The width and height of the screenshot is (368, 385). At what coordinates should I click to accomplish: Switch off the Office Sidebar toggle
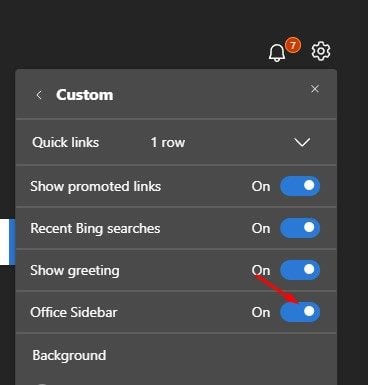coord(300,312)
